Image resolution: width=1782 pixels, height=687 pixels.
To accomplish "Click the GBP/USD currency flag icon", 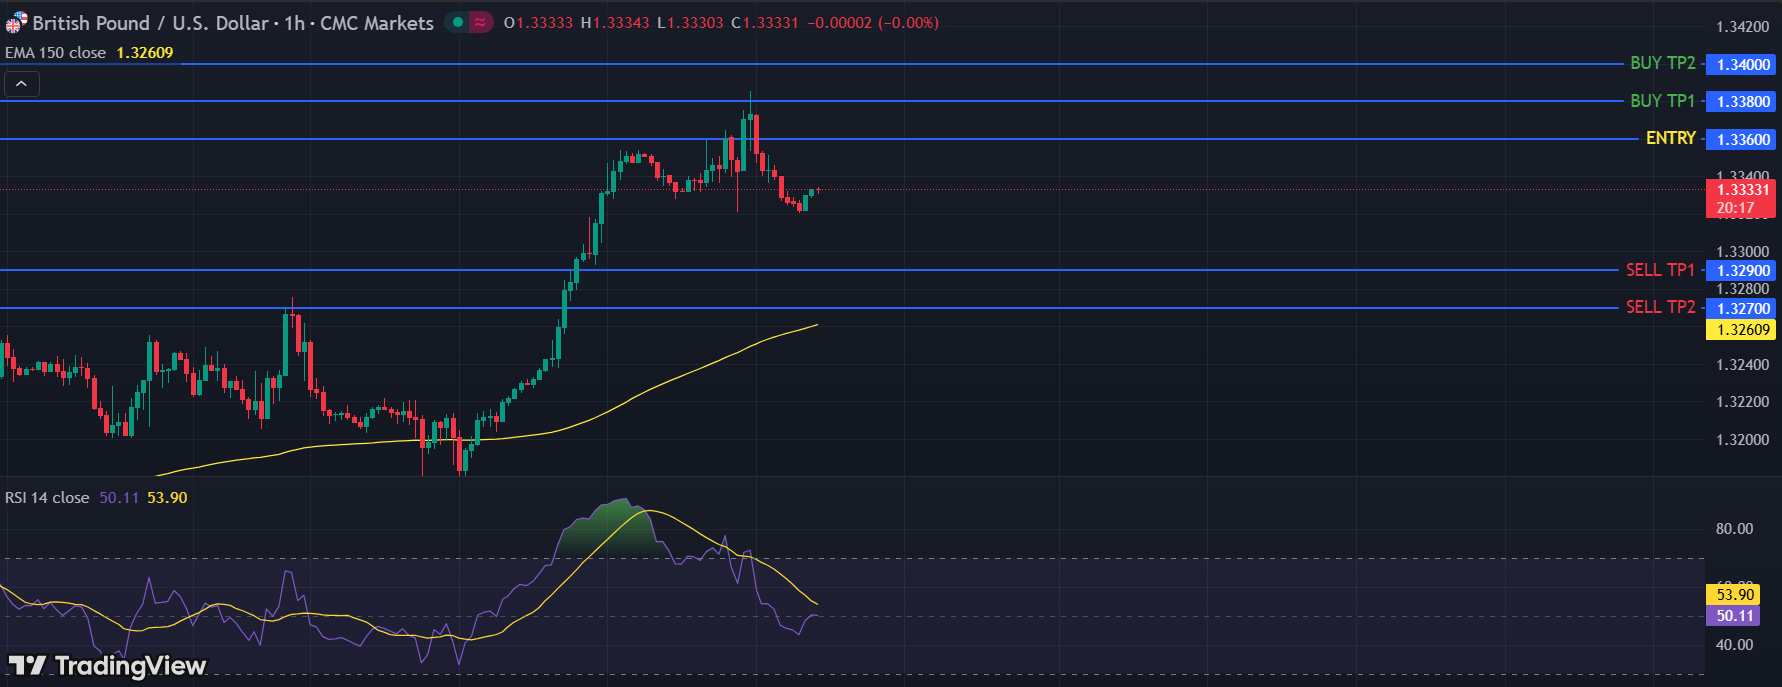I will [x=16, y=23].
